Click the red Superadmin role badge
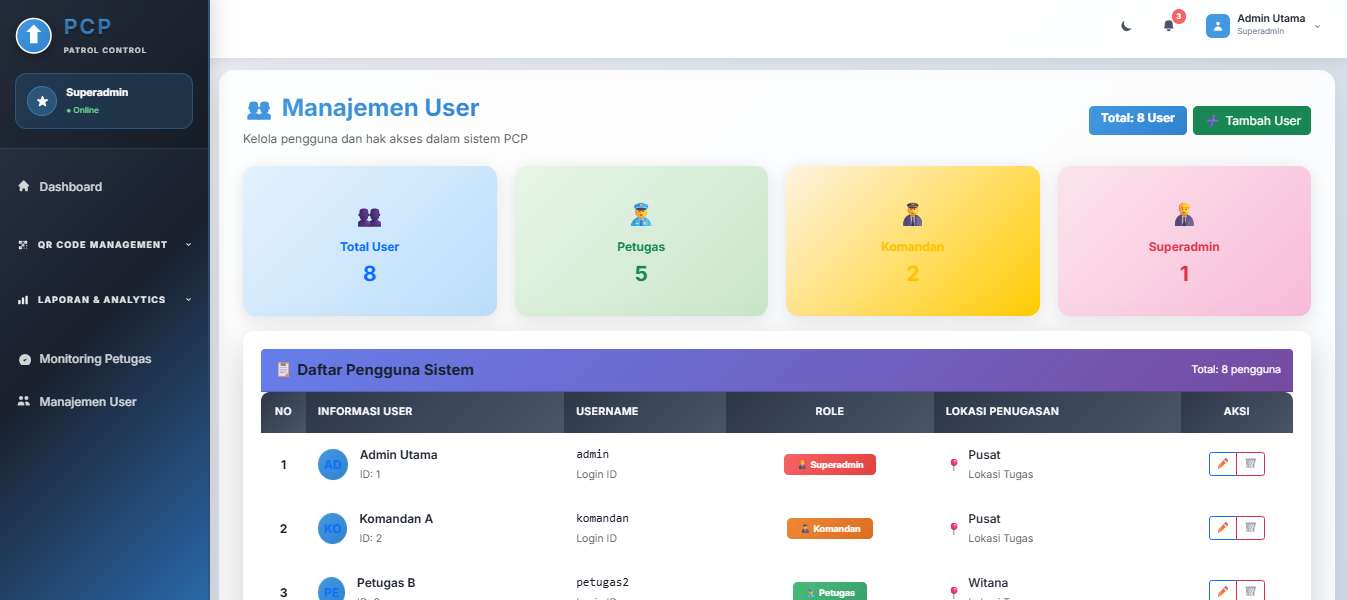 [829, 465]
